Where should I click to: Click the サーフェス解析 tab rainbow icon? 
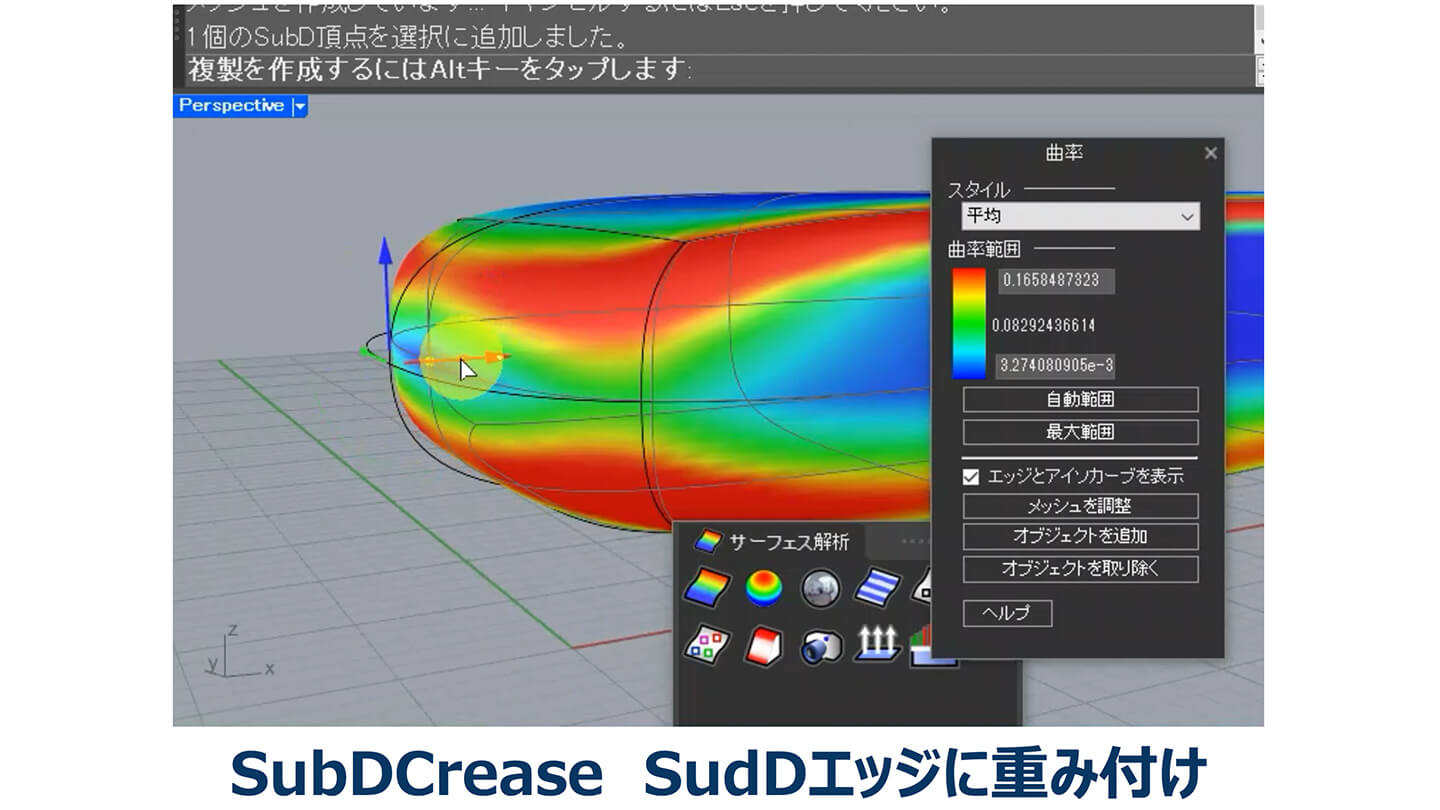(x=709, y=542)
